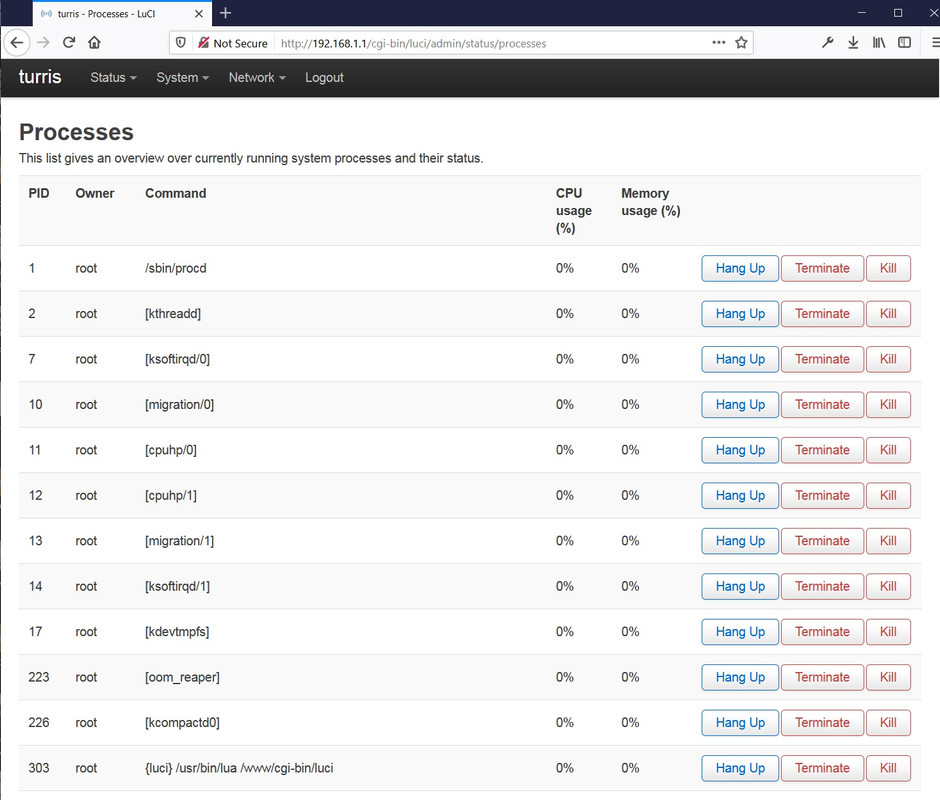Kill the [oom_reaper] process
The width and height of the screenshot is (940, 800).
click(x=888, y=677)
